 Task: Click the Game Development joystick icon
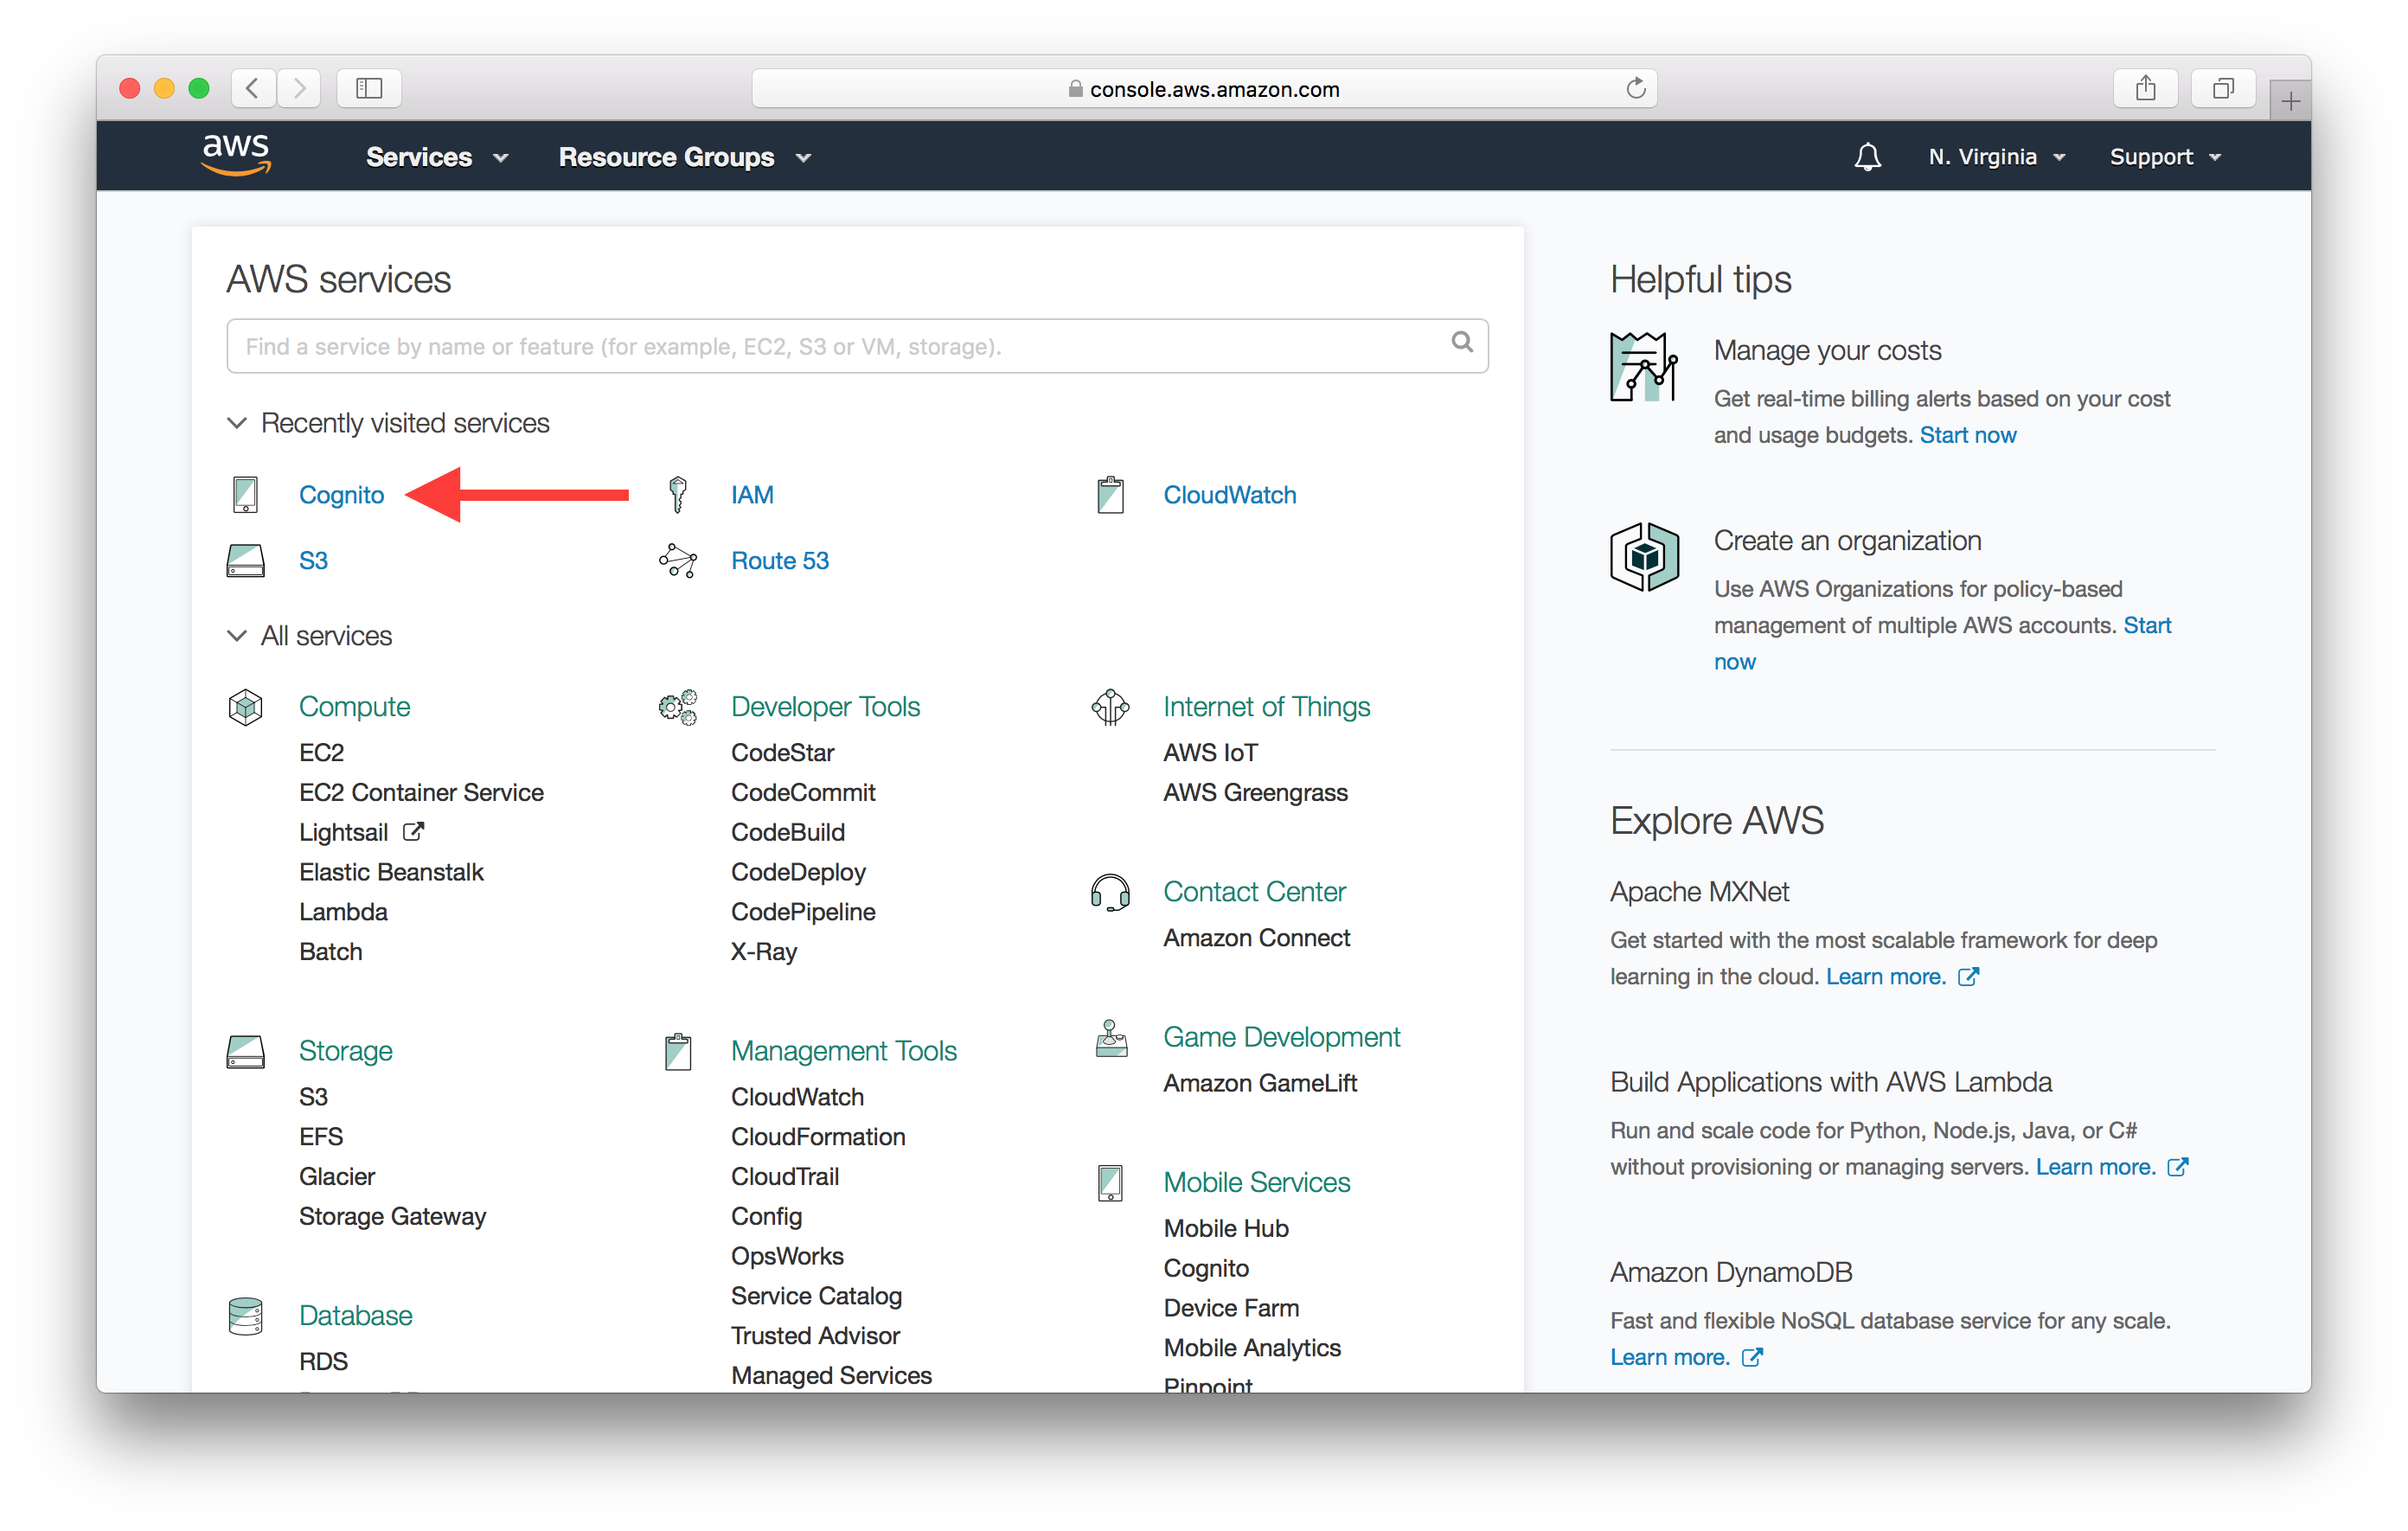pos(1110,1038)
